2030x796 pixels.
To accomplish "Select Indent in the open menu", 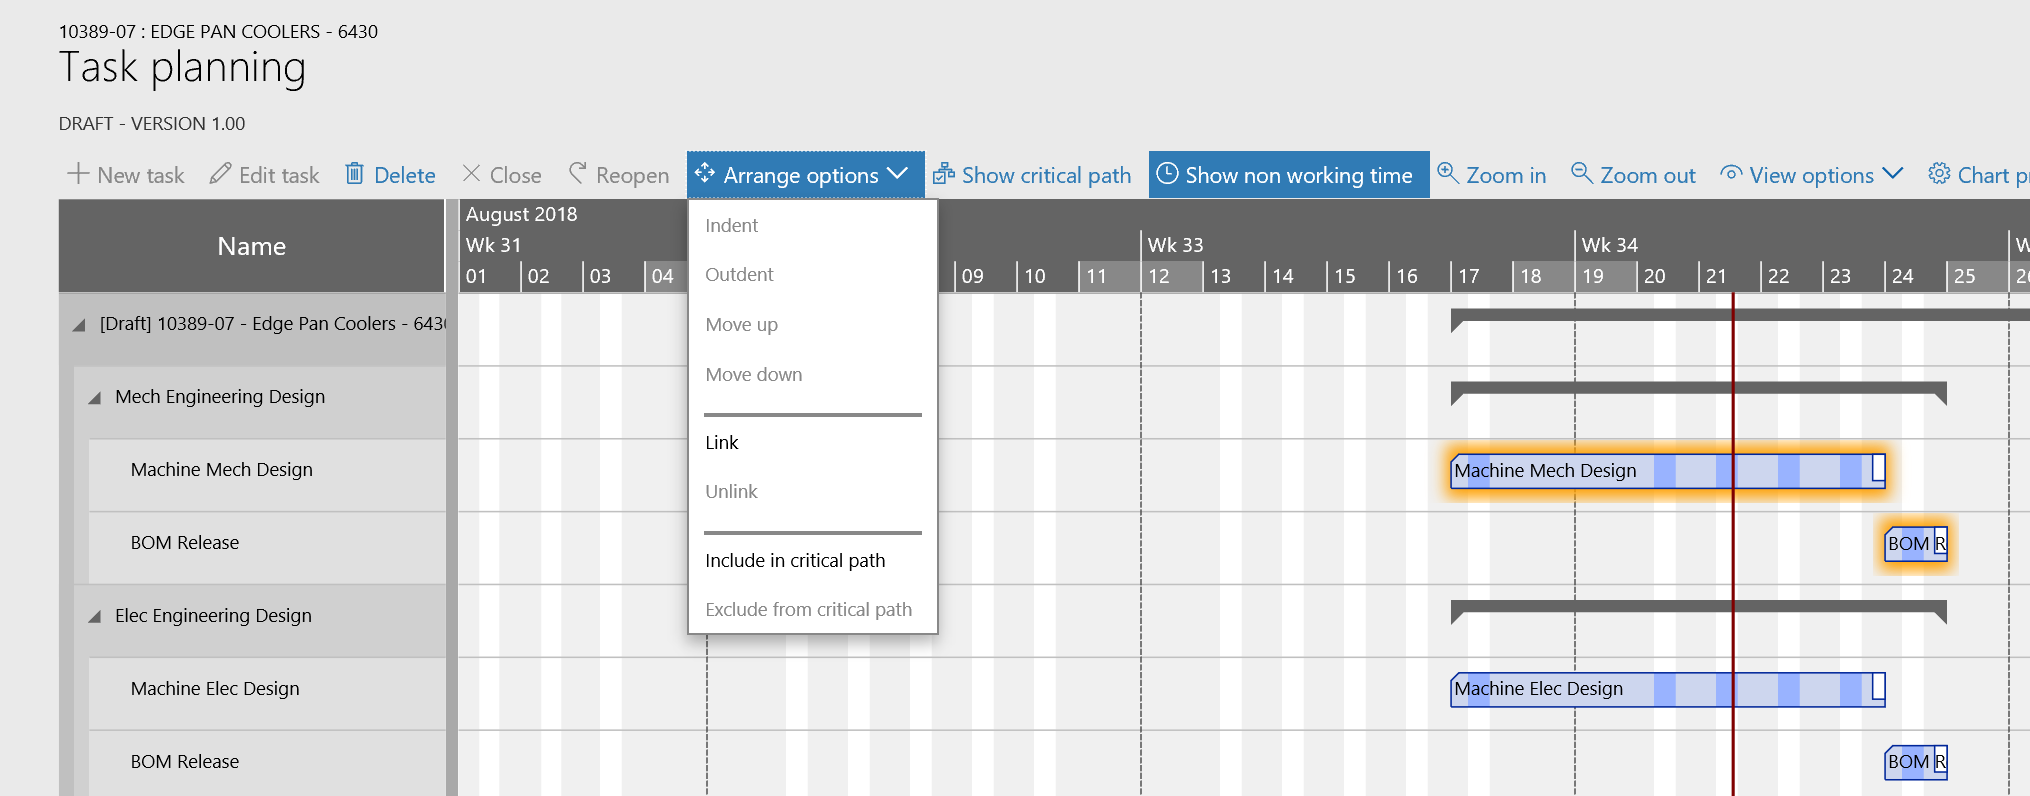I will pos(731,225).
